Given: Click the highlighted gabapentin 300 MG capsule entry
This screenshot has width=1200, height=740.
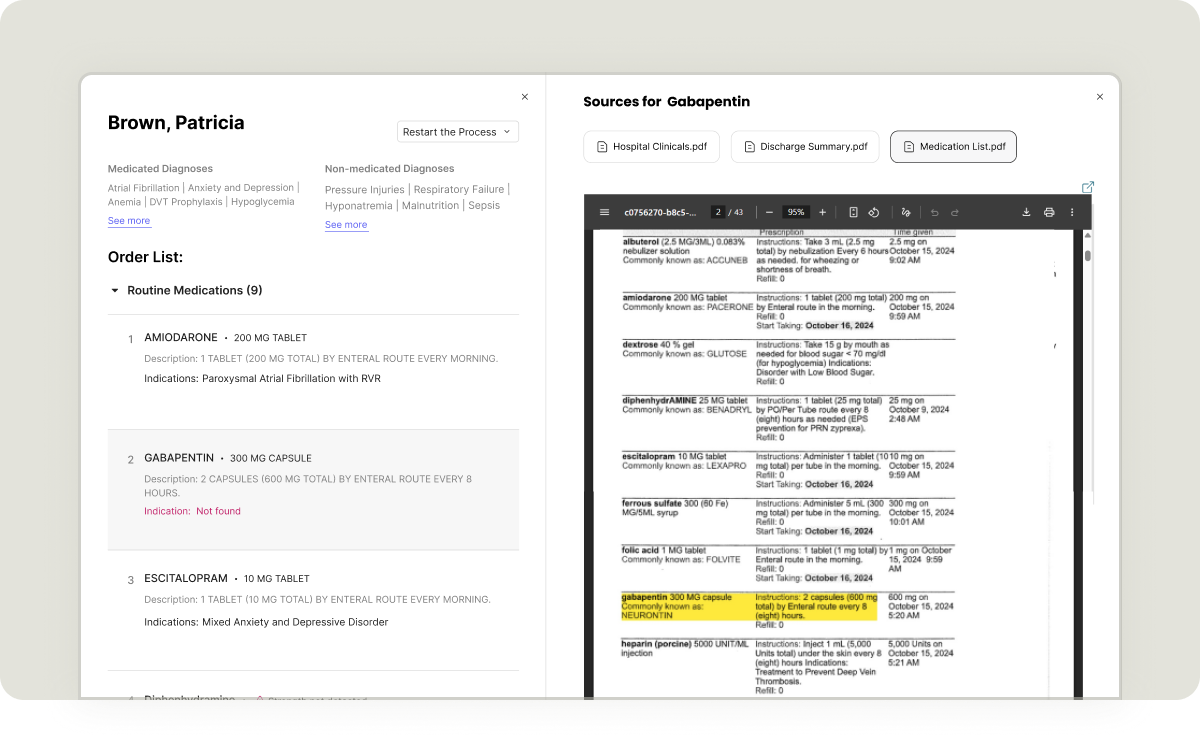Looking at the screenshot, I should 749,606.
